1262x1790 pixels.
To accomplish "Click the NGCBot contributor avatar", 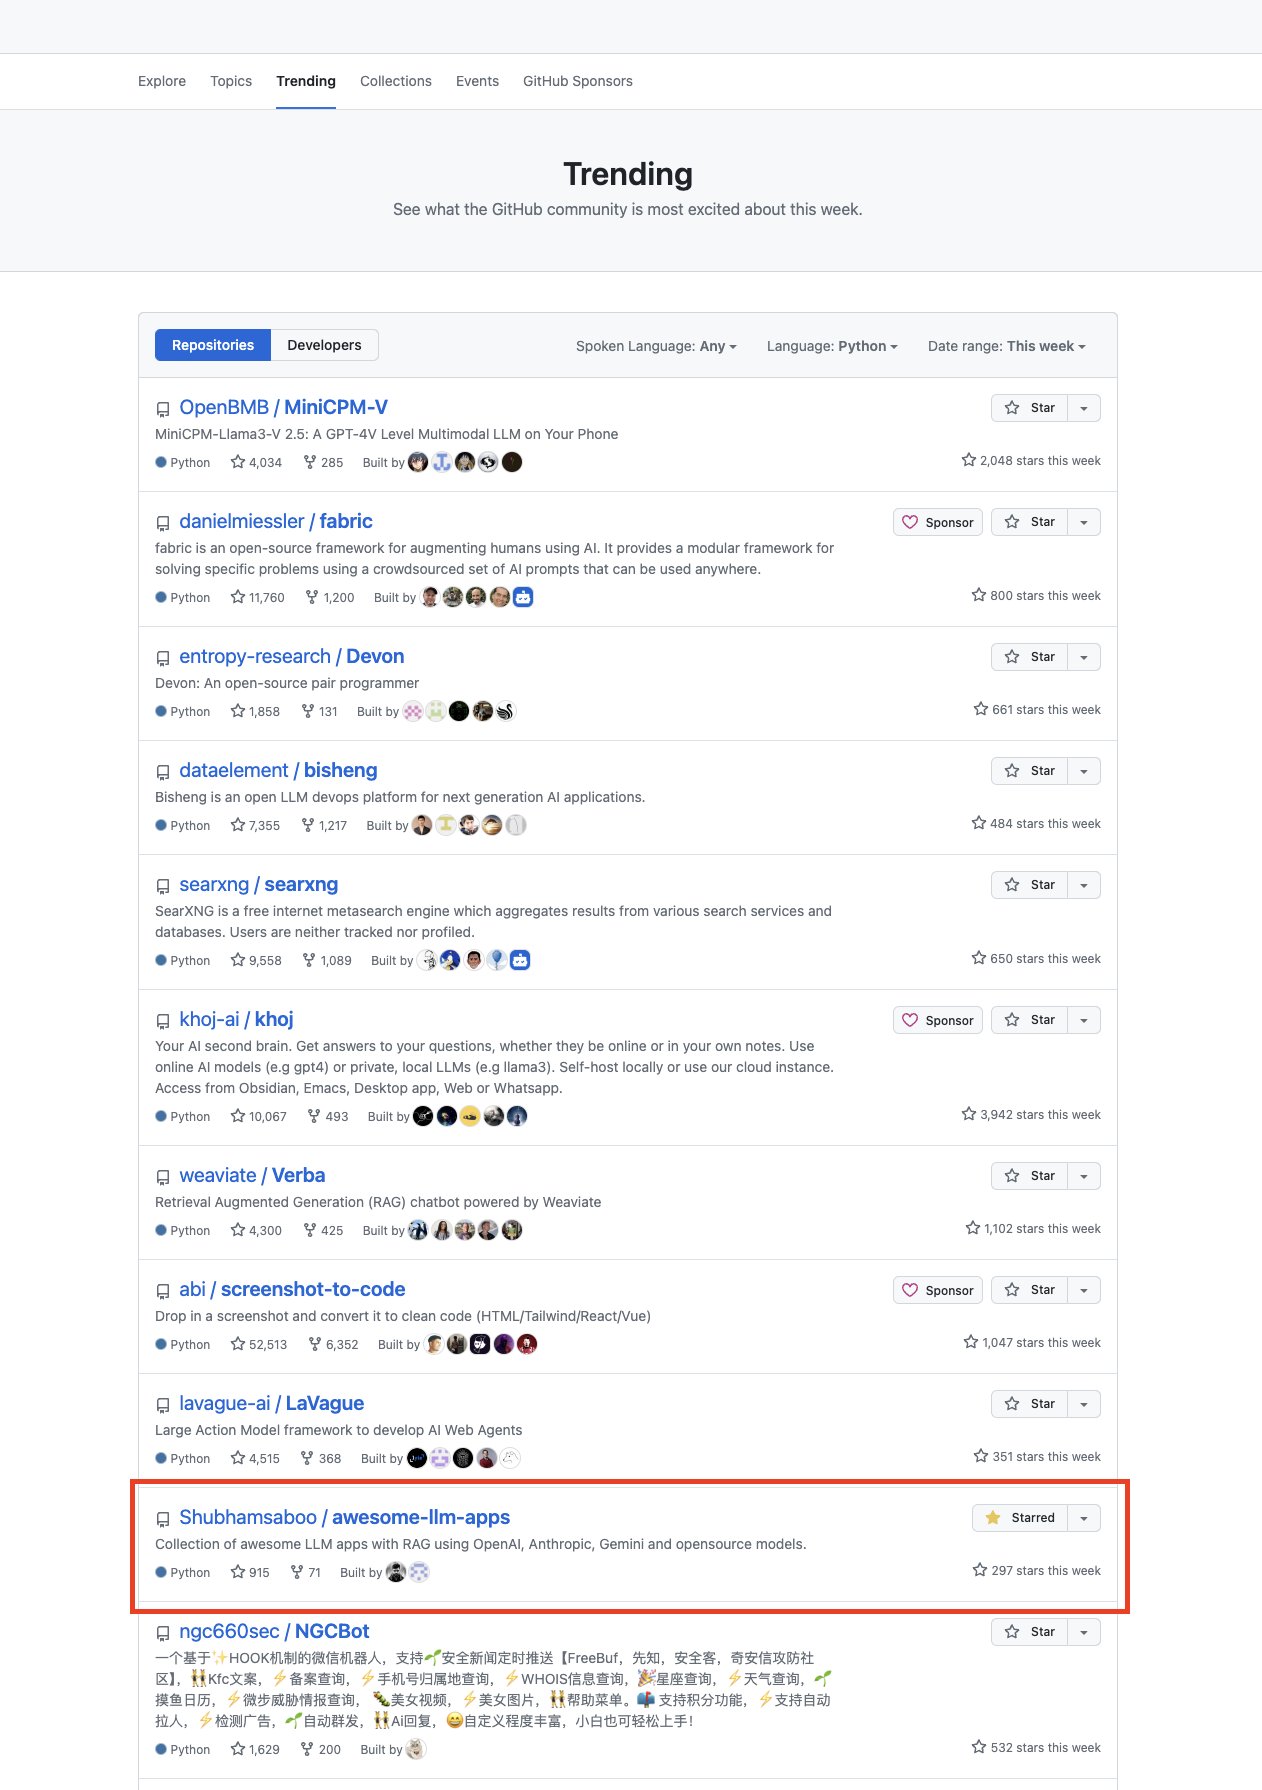I will (416, 1749).
